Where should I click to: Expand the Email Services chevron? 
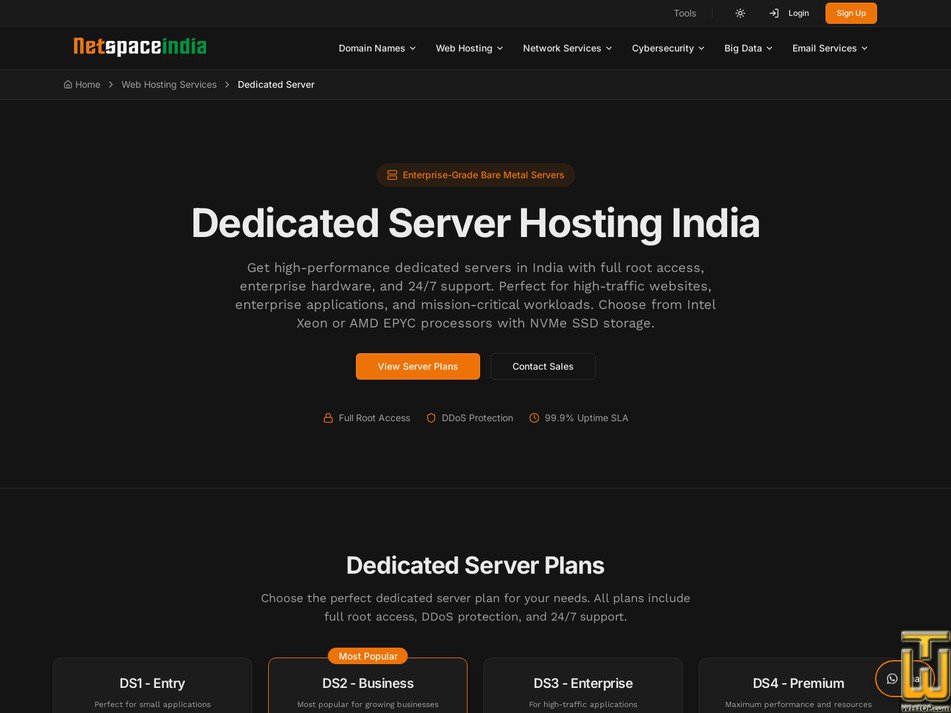tap(864, 49)
